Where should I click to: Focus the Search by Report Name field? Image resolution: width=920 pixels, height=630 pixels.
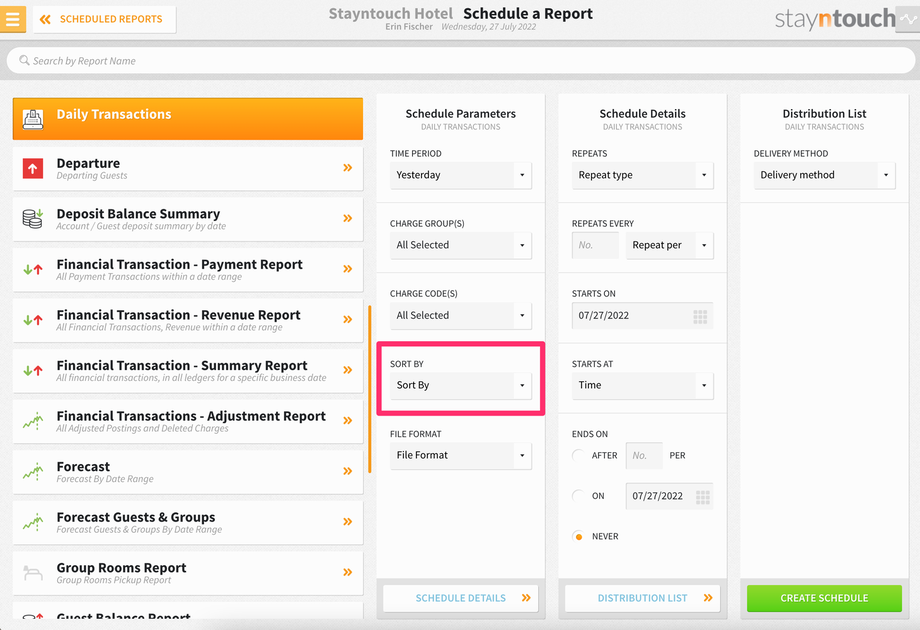tap(461, 60)
